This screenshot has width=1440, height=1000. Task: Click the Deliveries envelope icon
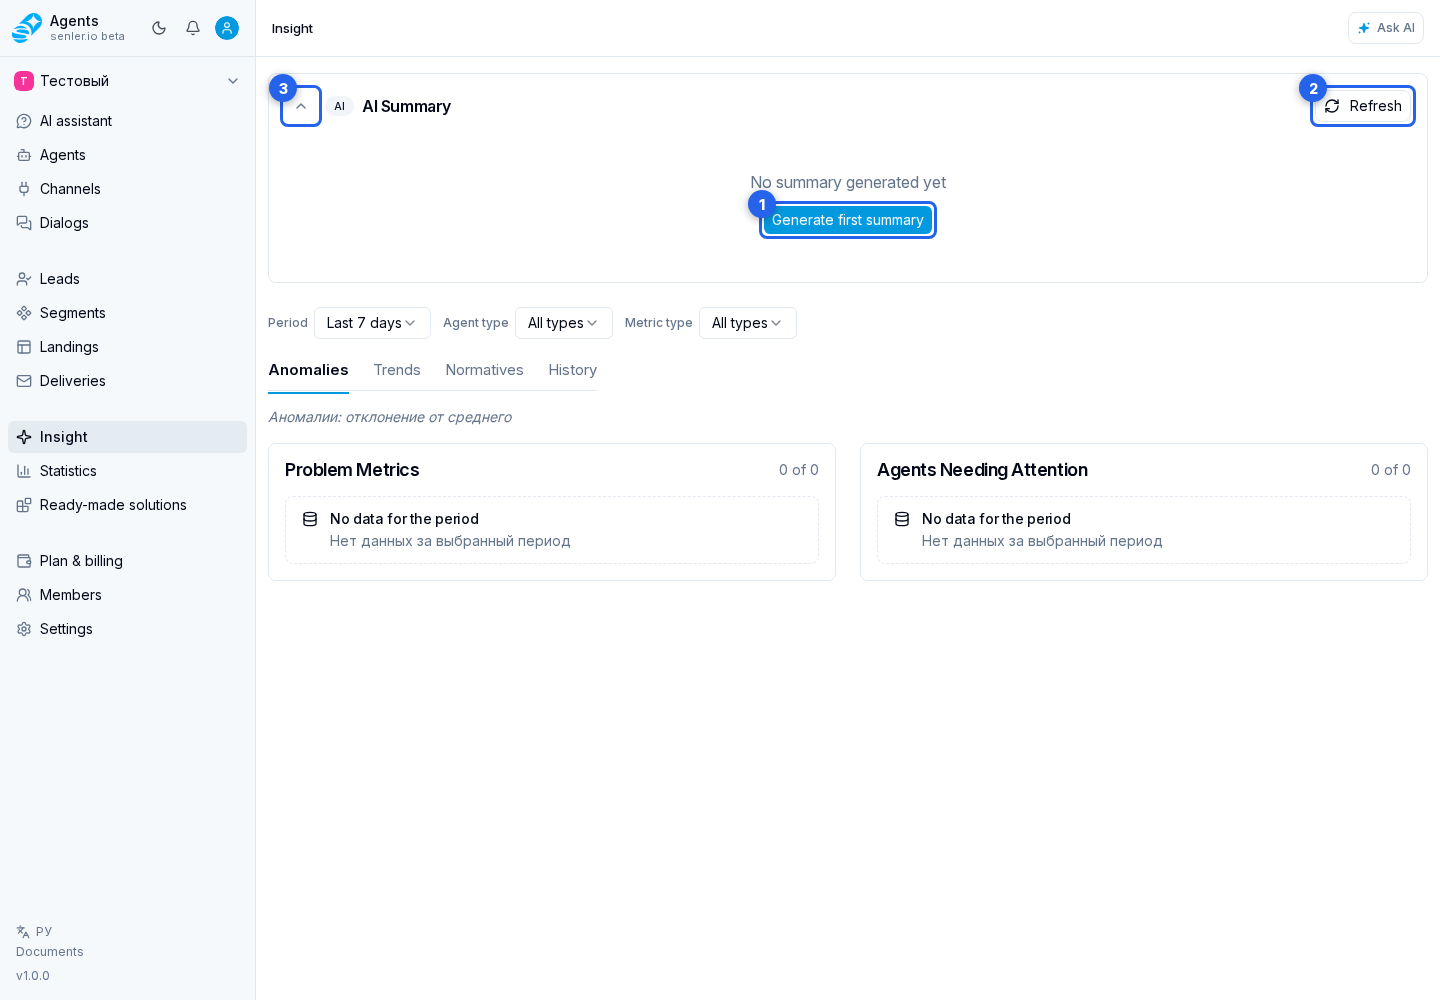click(24, 381)
